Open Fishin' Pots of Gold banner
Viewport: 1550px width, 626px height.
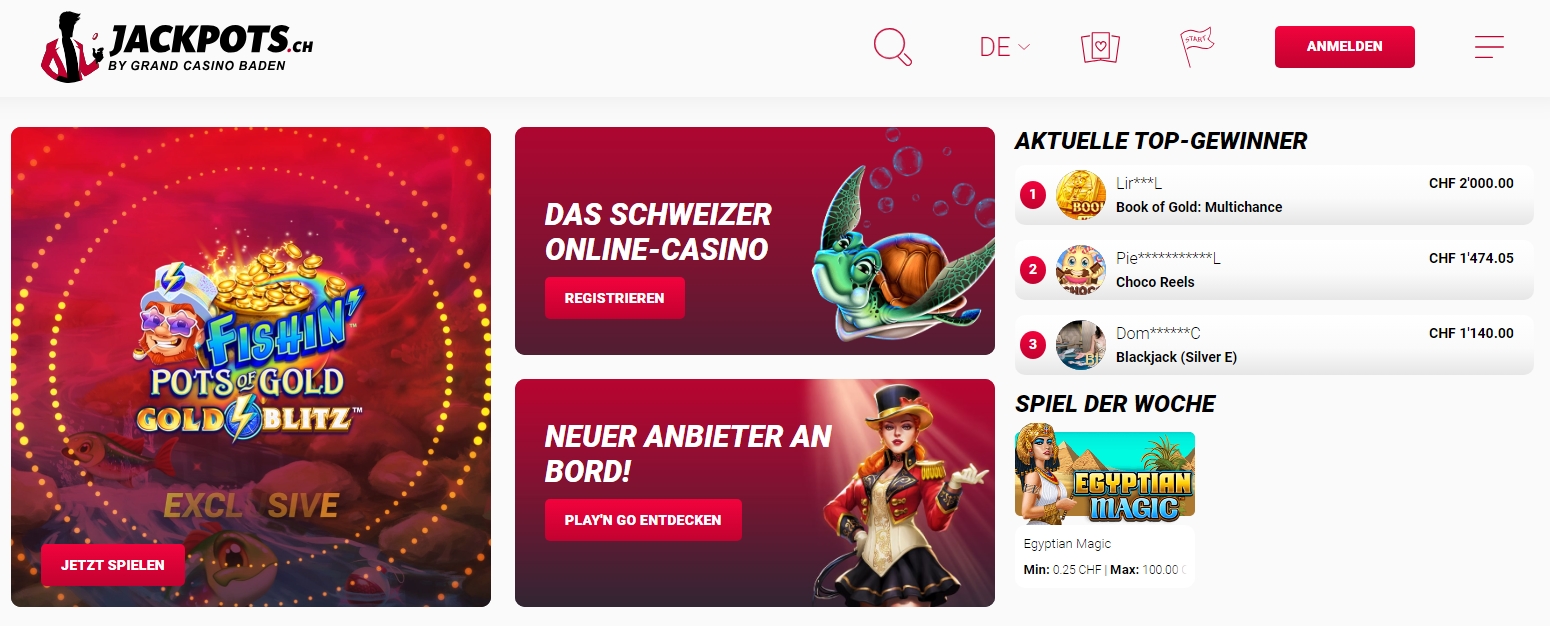pyautogui.click(x=251, y=367)
